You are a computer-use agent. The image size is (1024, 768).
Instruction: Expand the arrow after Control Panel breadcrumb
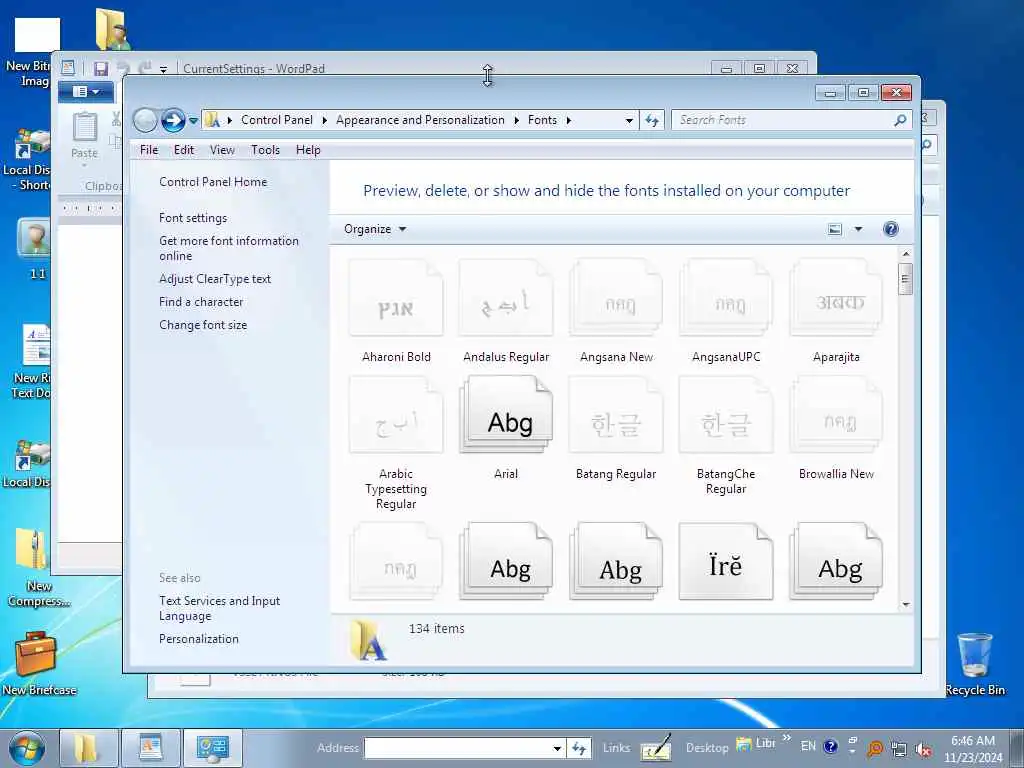coord(325,120)
